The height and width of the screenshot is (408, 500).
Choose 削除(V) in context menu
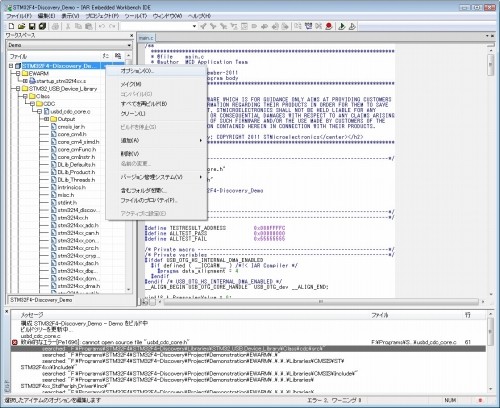coord(156,154)
